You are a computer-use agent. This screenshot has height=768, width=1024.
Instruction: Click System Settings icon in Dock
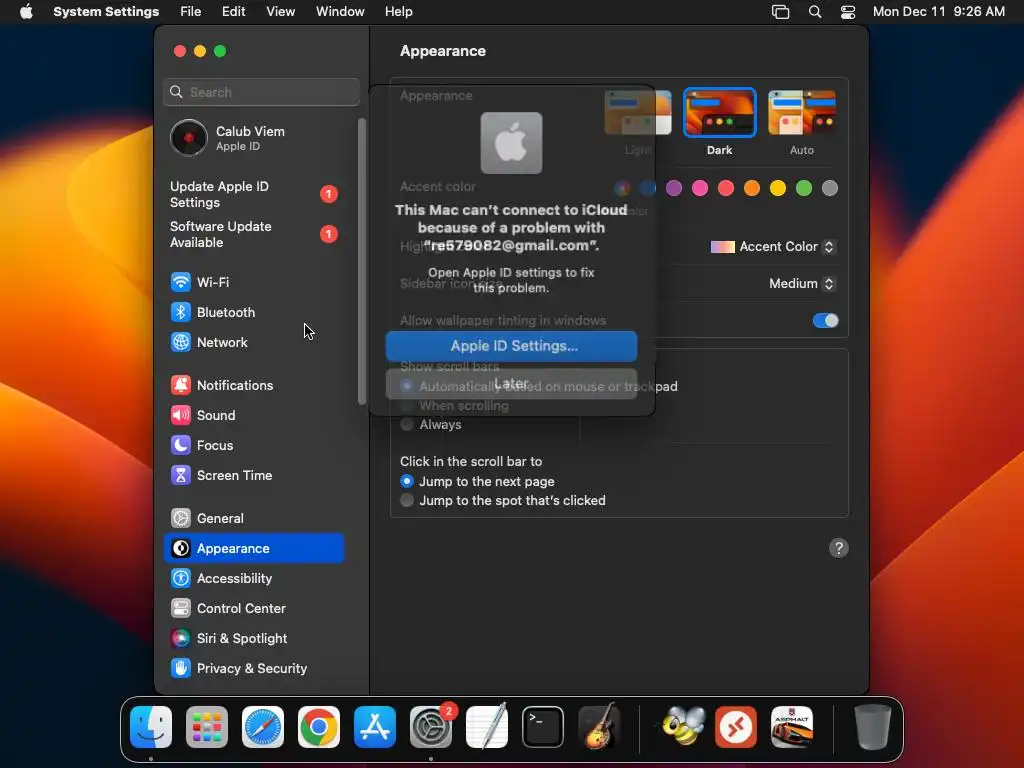point(431,727)
